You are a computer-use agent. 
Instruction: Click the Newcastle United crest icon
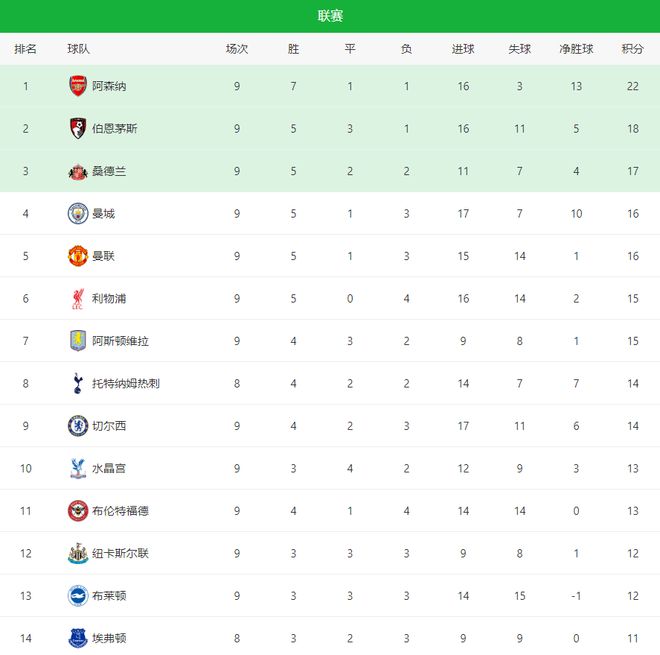point(78,553)
